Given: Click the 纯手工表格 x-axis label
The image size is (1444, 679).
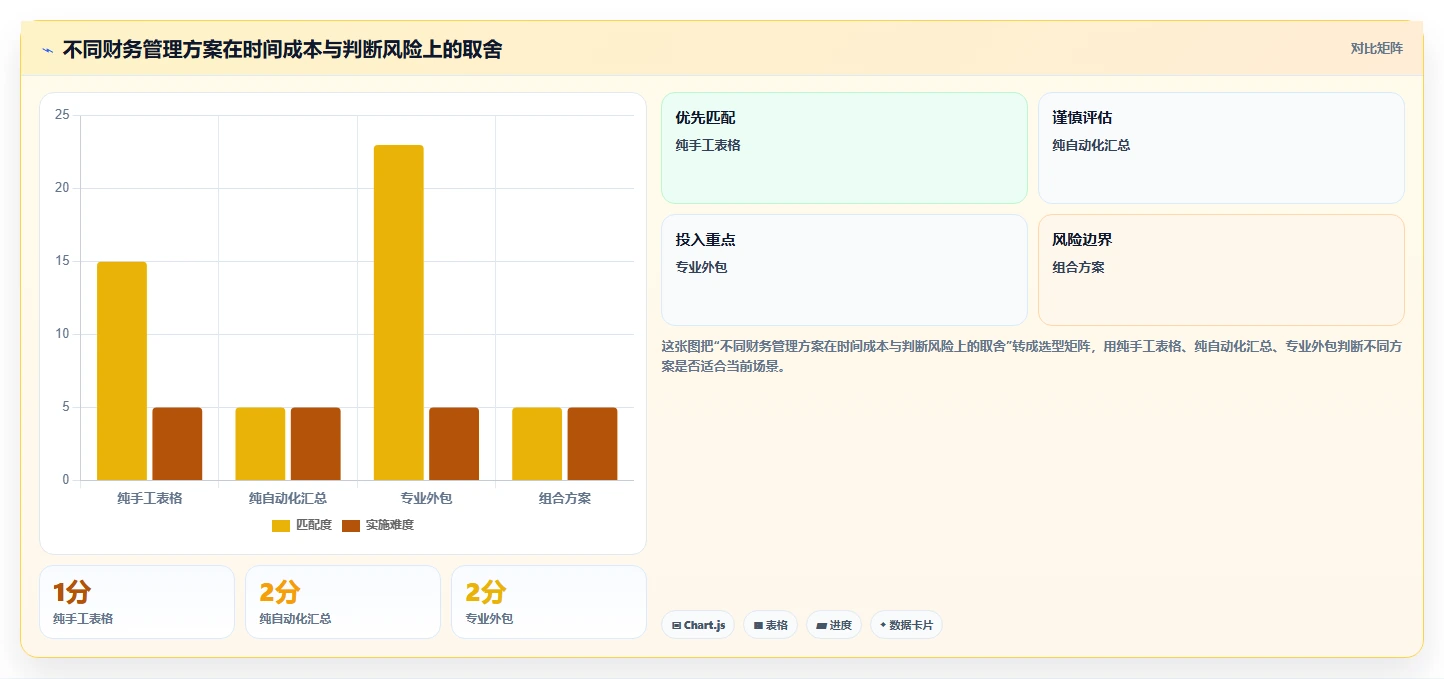Looking at the screenshot, I should click(150, 497).
